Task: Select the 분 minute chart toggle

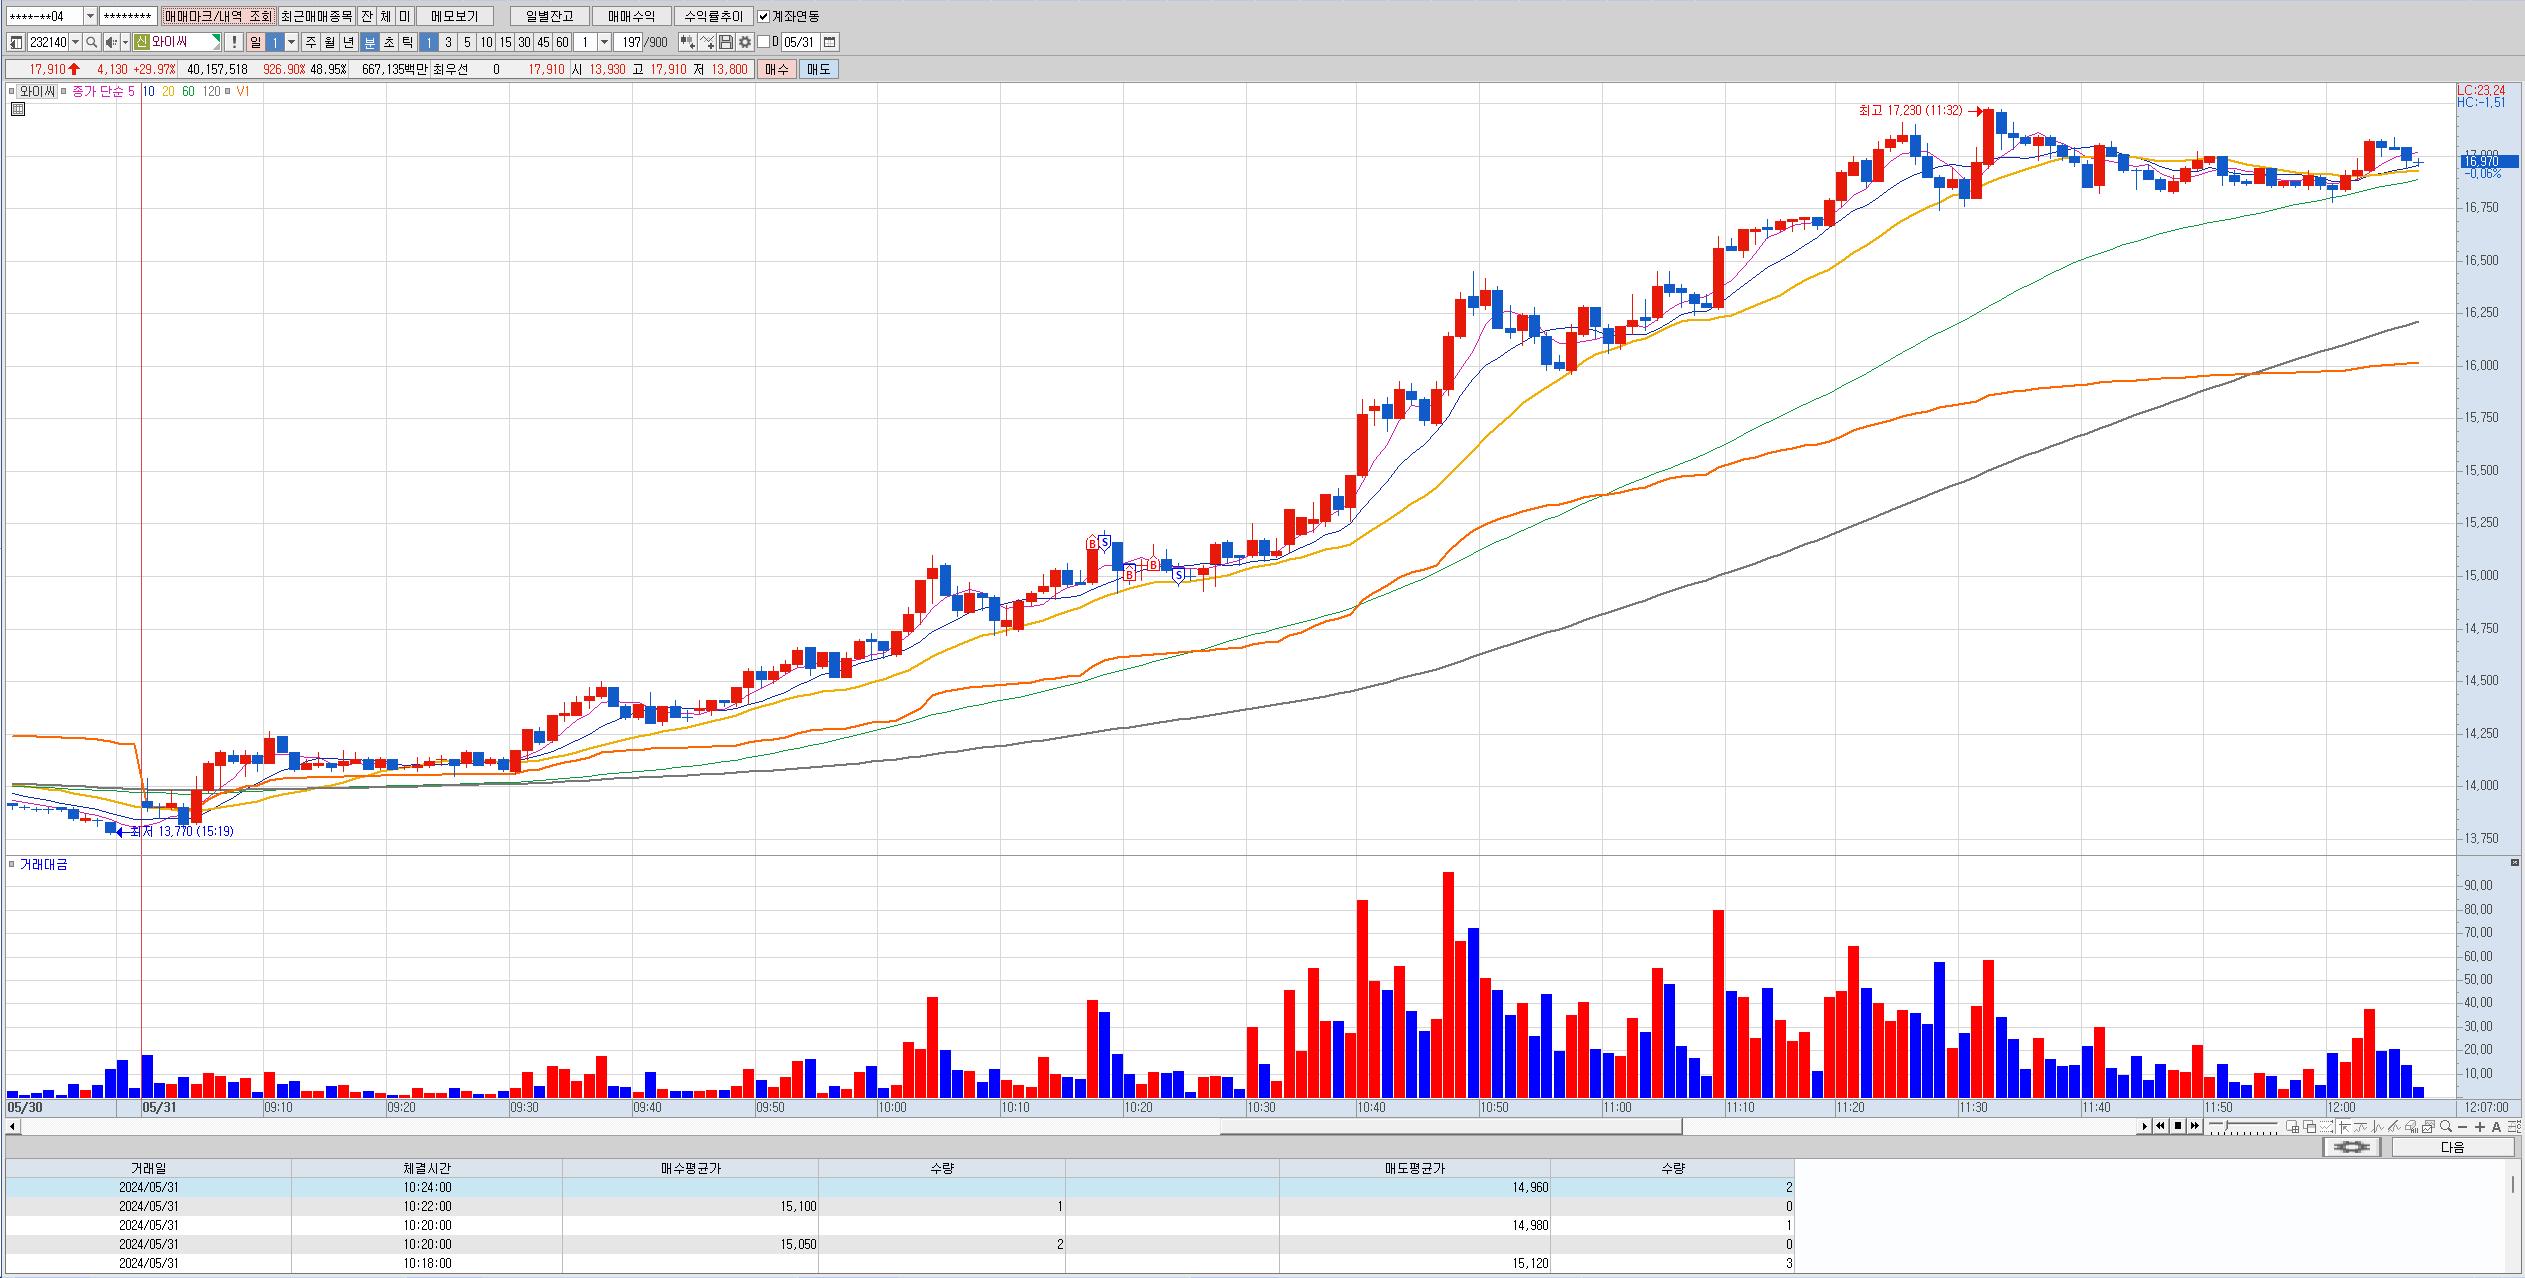Action: point(369,42)
